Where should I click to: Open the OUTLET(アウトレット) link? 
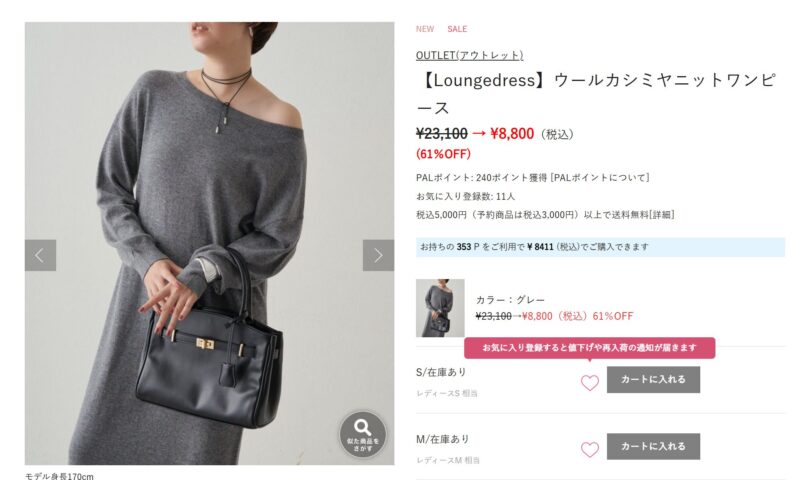[469, 55]
